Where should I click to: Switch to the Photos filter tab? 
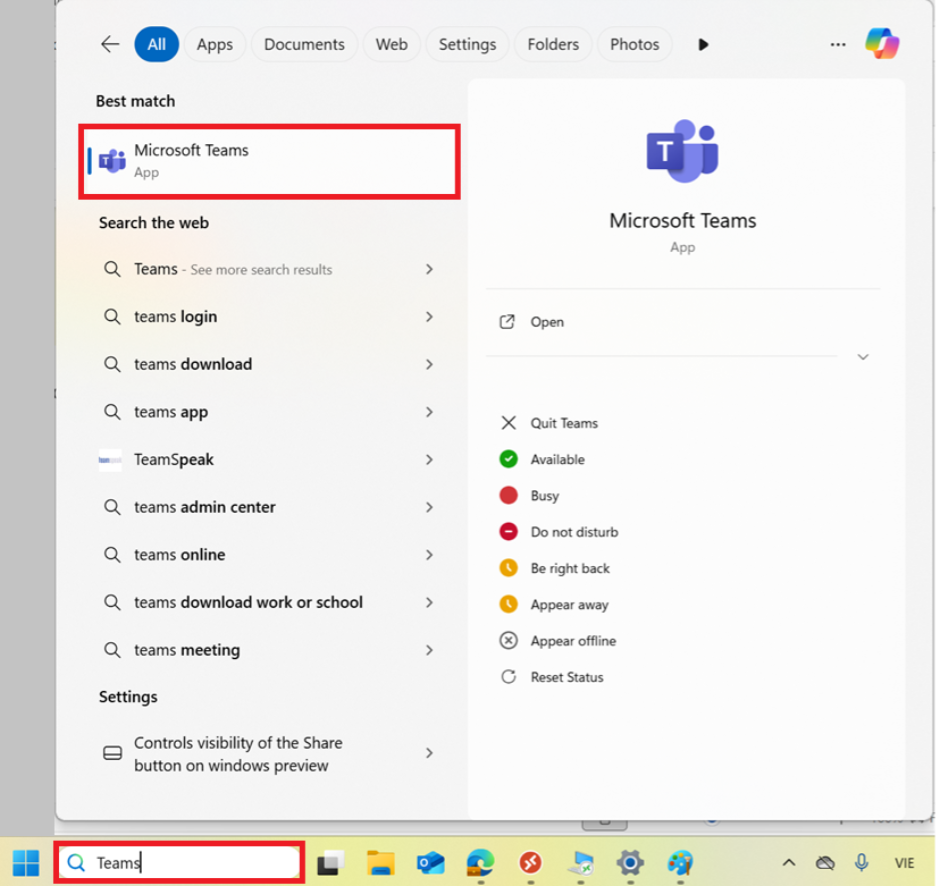(x=635, y=44)
